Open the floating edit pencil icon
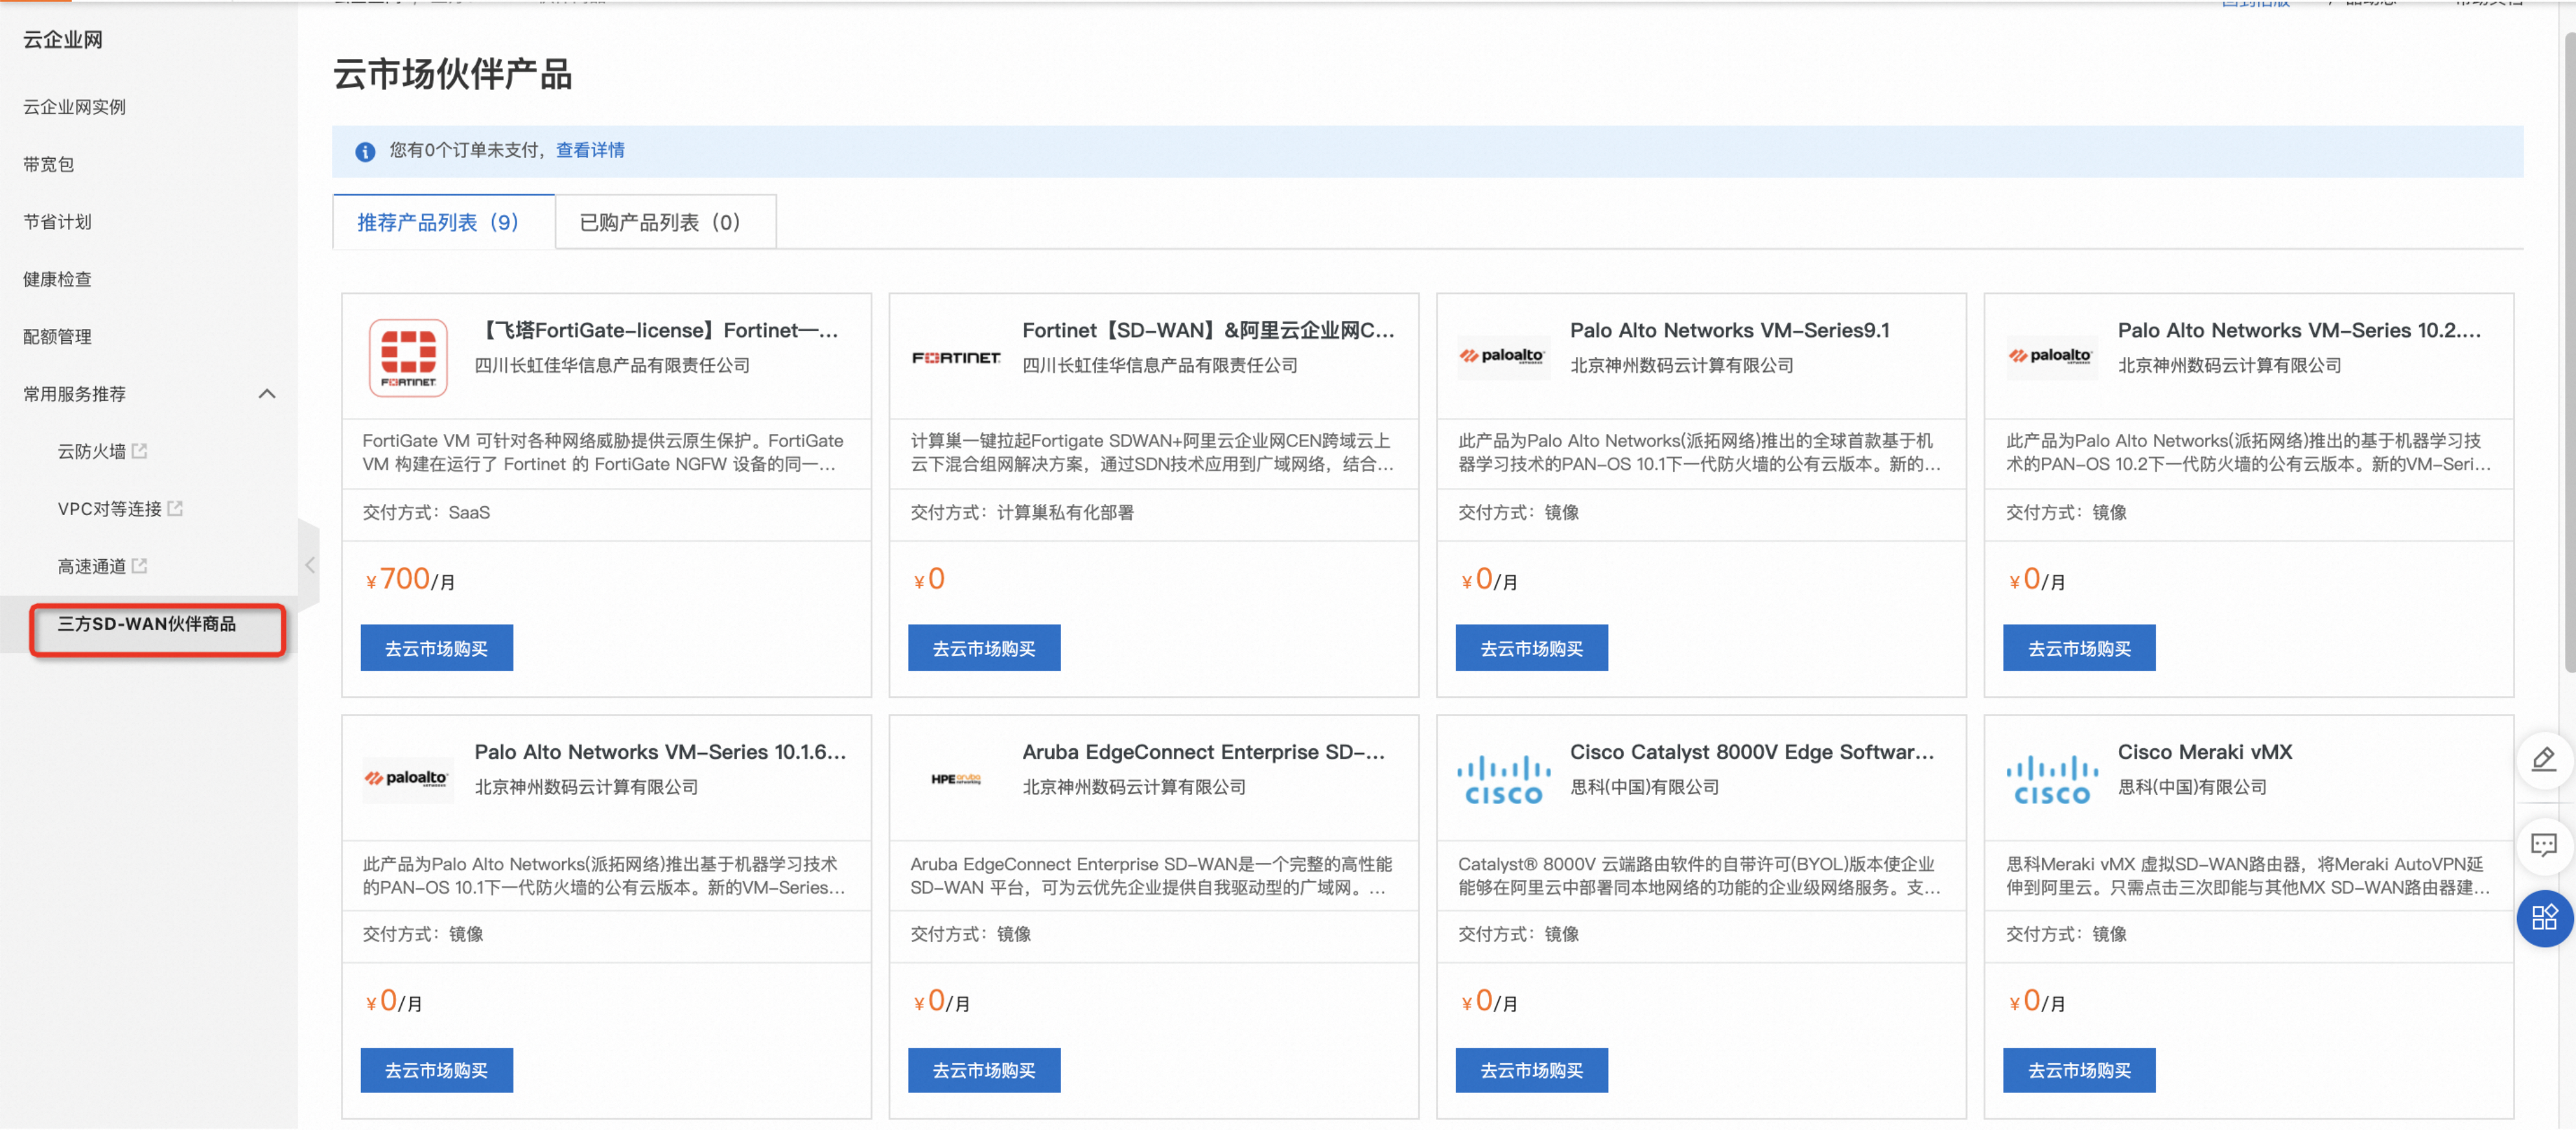The height and width of the screenshot is (1130, 2576). (2543, 759)
